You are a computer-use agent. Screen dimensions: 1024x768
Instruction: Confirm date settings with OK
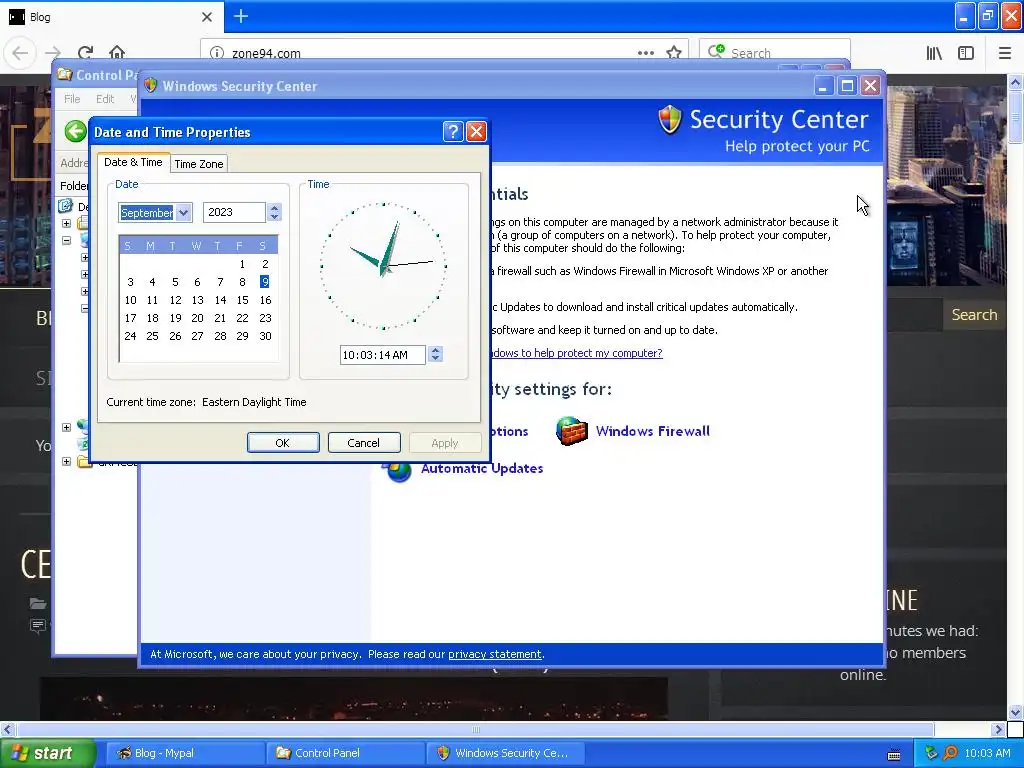(283, 443)
